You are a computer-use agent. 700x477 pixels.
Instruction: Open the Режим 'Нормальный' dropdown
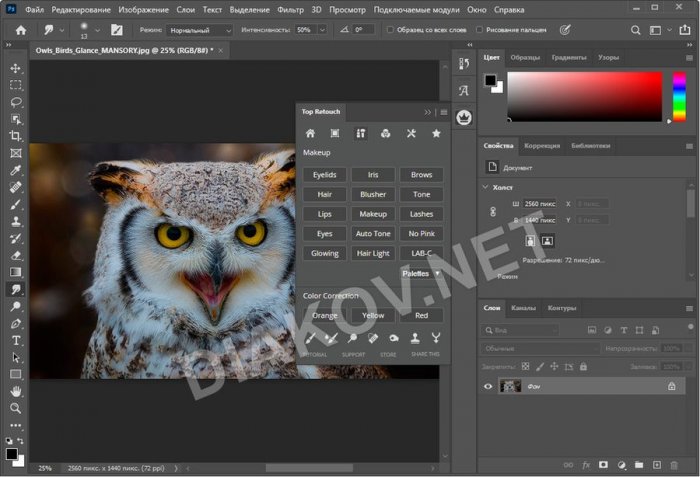199,30
